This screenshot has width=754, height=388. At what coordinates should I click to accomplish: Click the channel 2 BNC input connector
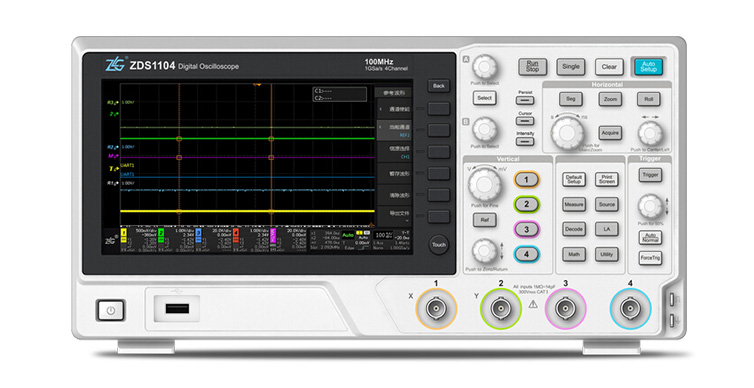(x=501, y=308)
